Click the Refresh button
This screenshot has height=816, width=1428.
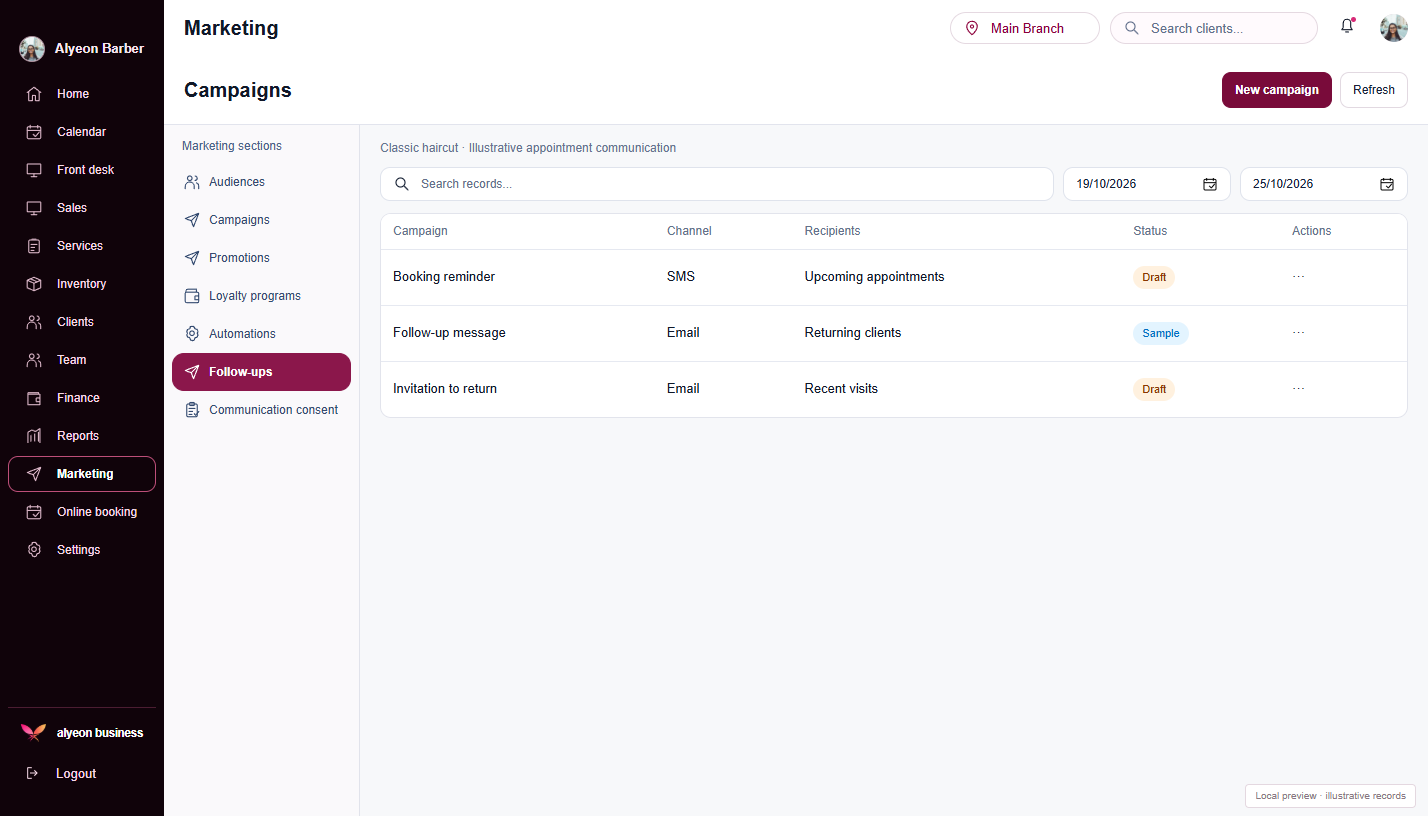click(x=1374, y=90)
